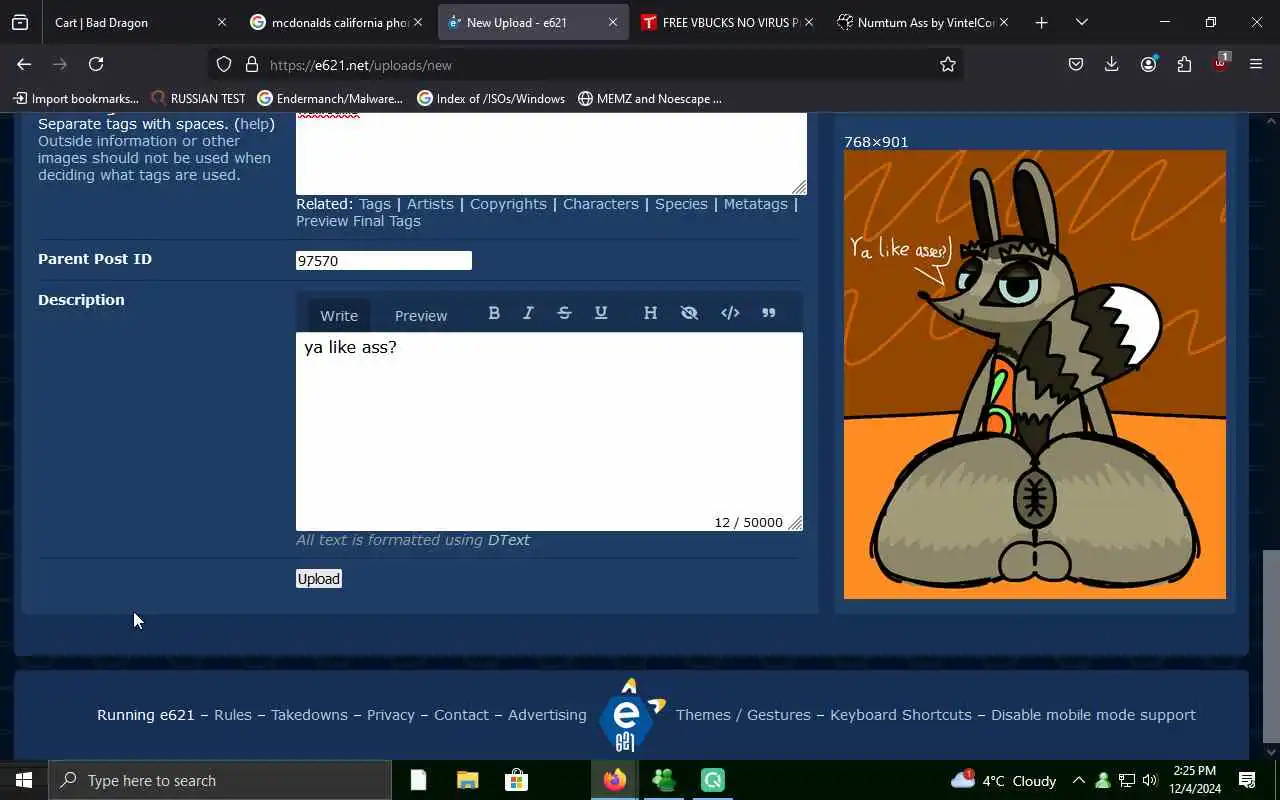This screenshot has width=1280, height=800.
Task: Click the e621 logo in footer
Action: point(630,715)
